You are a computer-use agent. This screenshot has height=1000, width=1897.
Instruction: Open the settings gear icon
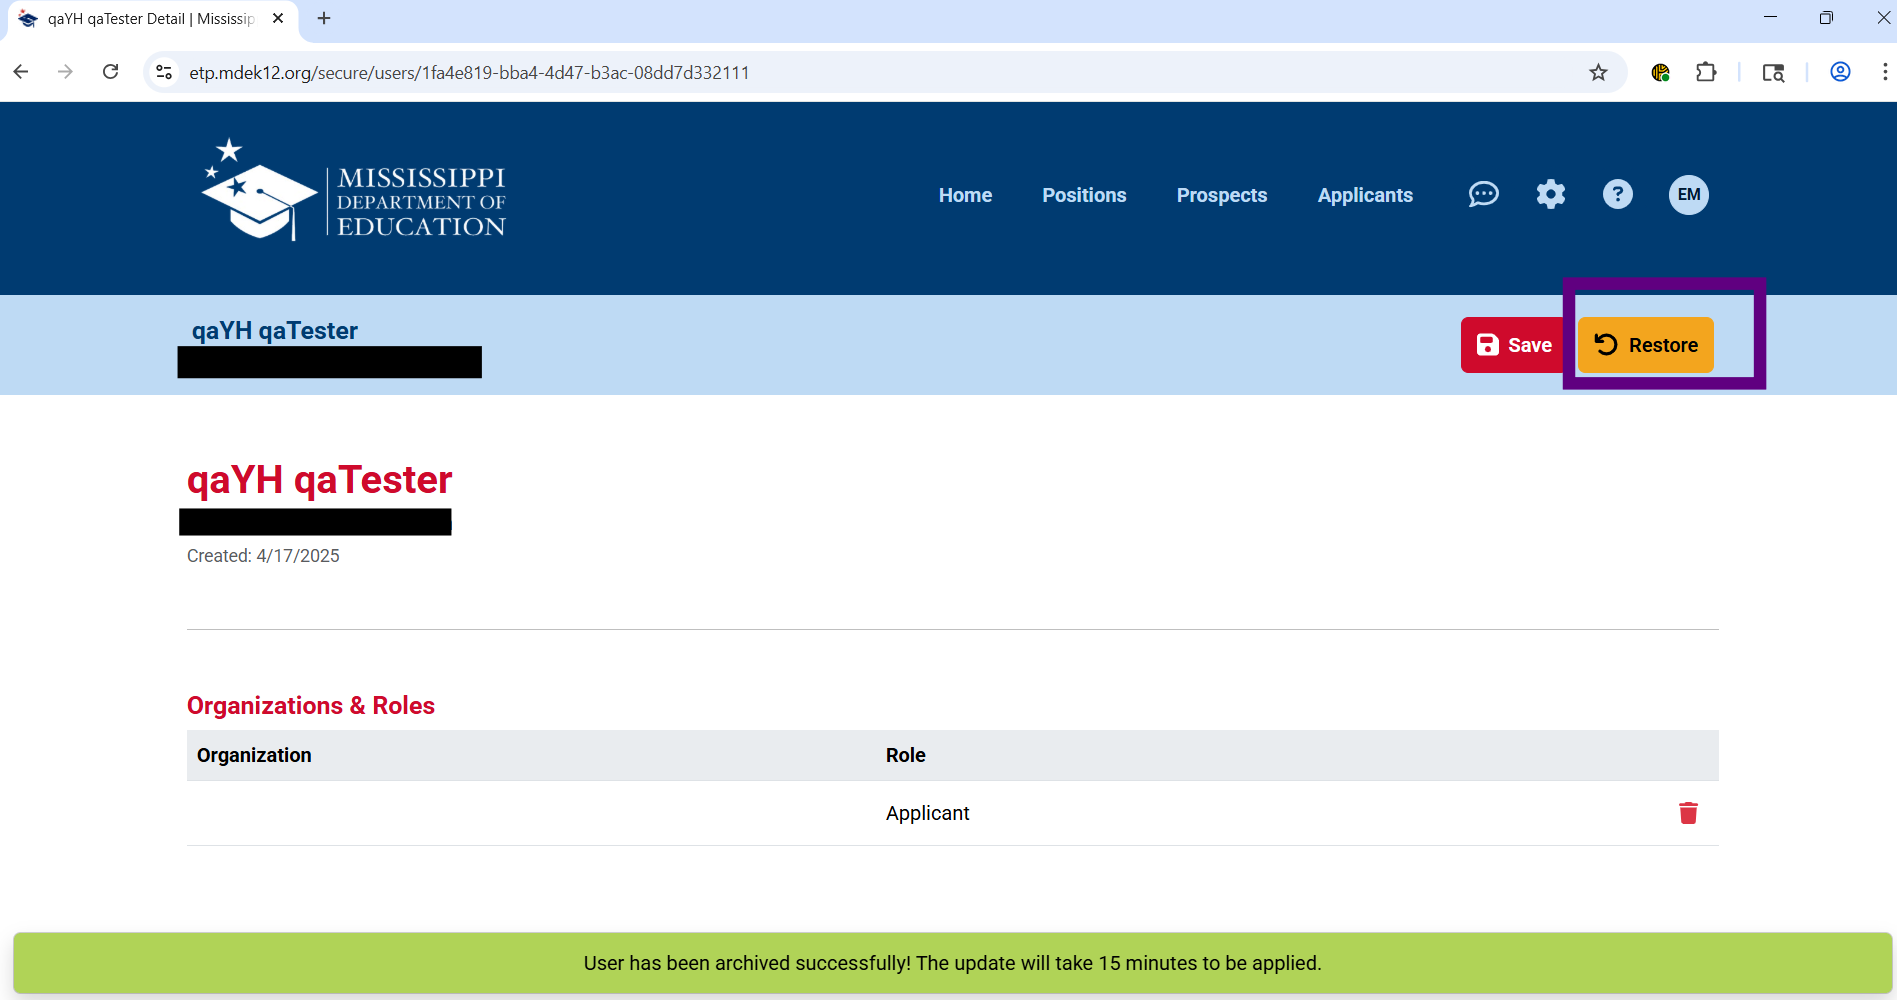pyautogui.click(x=1550, y=194)
